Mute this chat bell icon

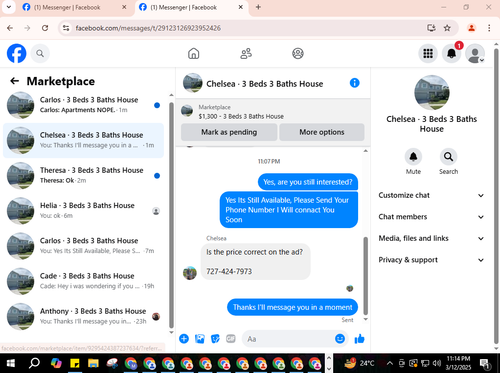(413, 157)
